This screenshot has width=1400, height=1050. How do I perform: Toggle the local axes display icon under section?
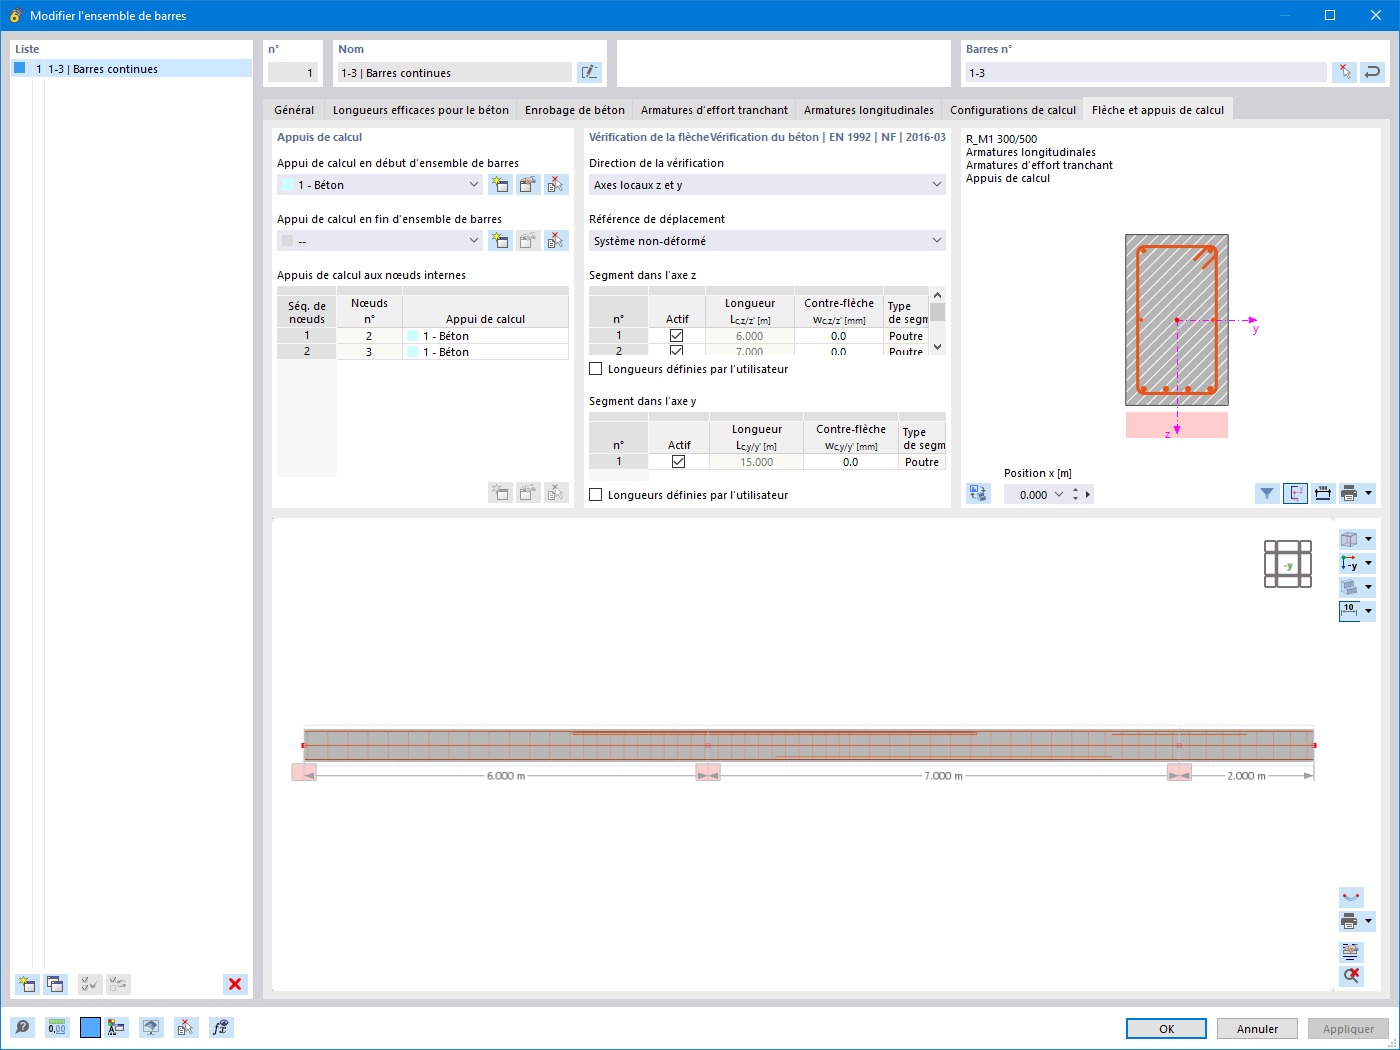pos(1295,493)
